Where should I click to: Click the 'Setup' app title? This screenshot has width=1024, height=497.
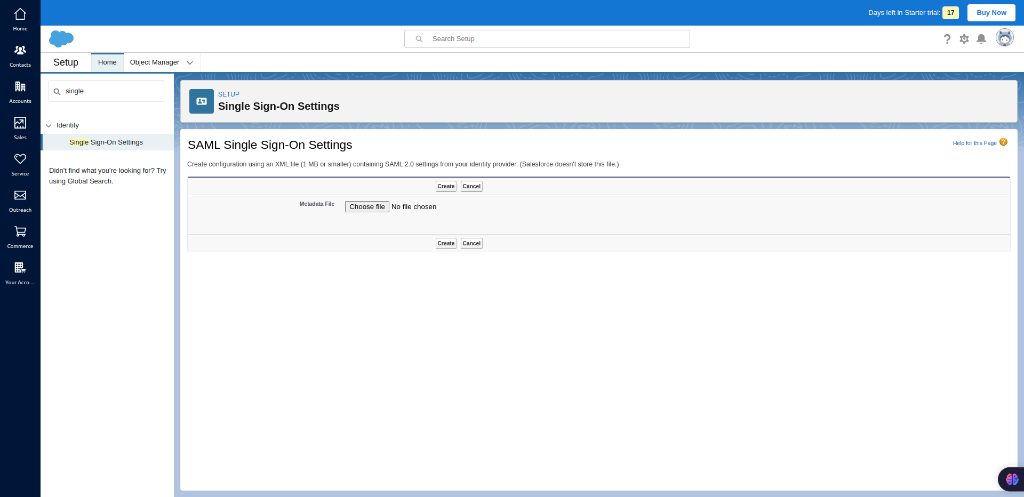click(x=66, y=62)
